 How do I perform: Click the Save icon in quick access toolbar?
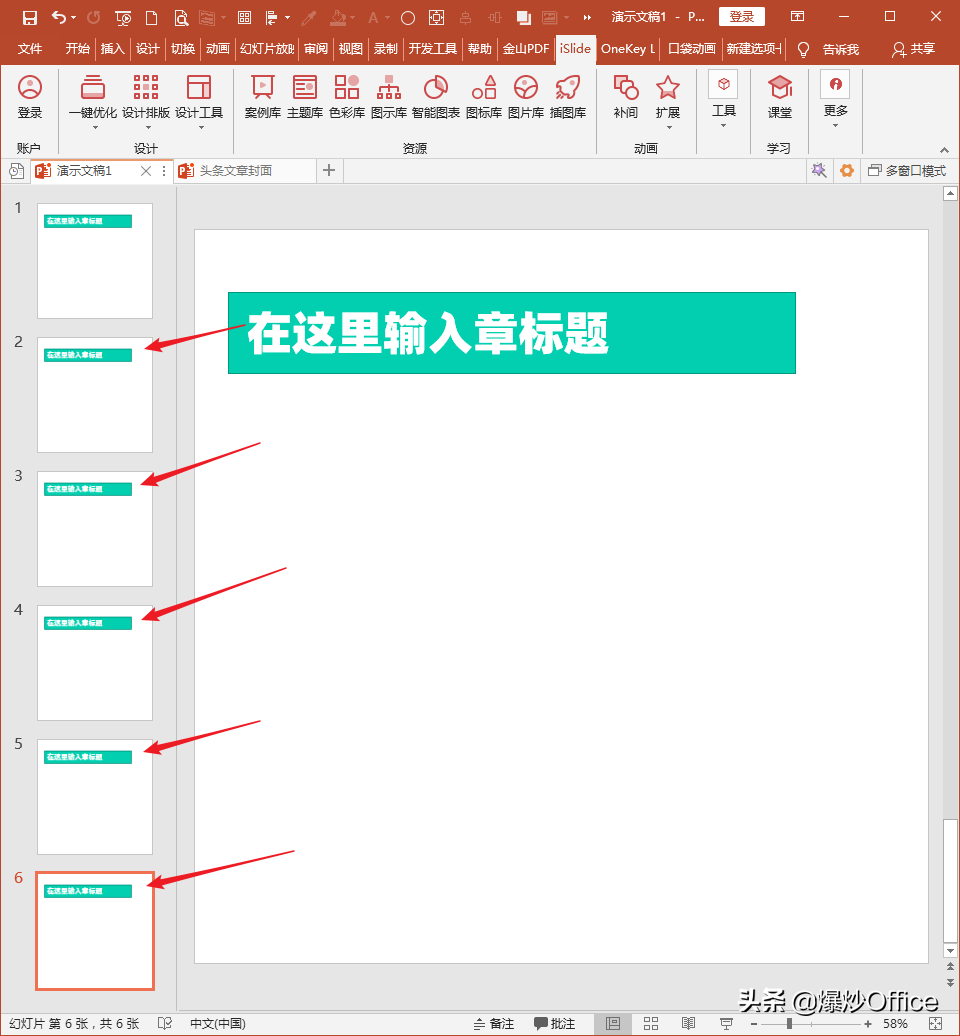click(x=30, y=17)
